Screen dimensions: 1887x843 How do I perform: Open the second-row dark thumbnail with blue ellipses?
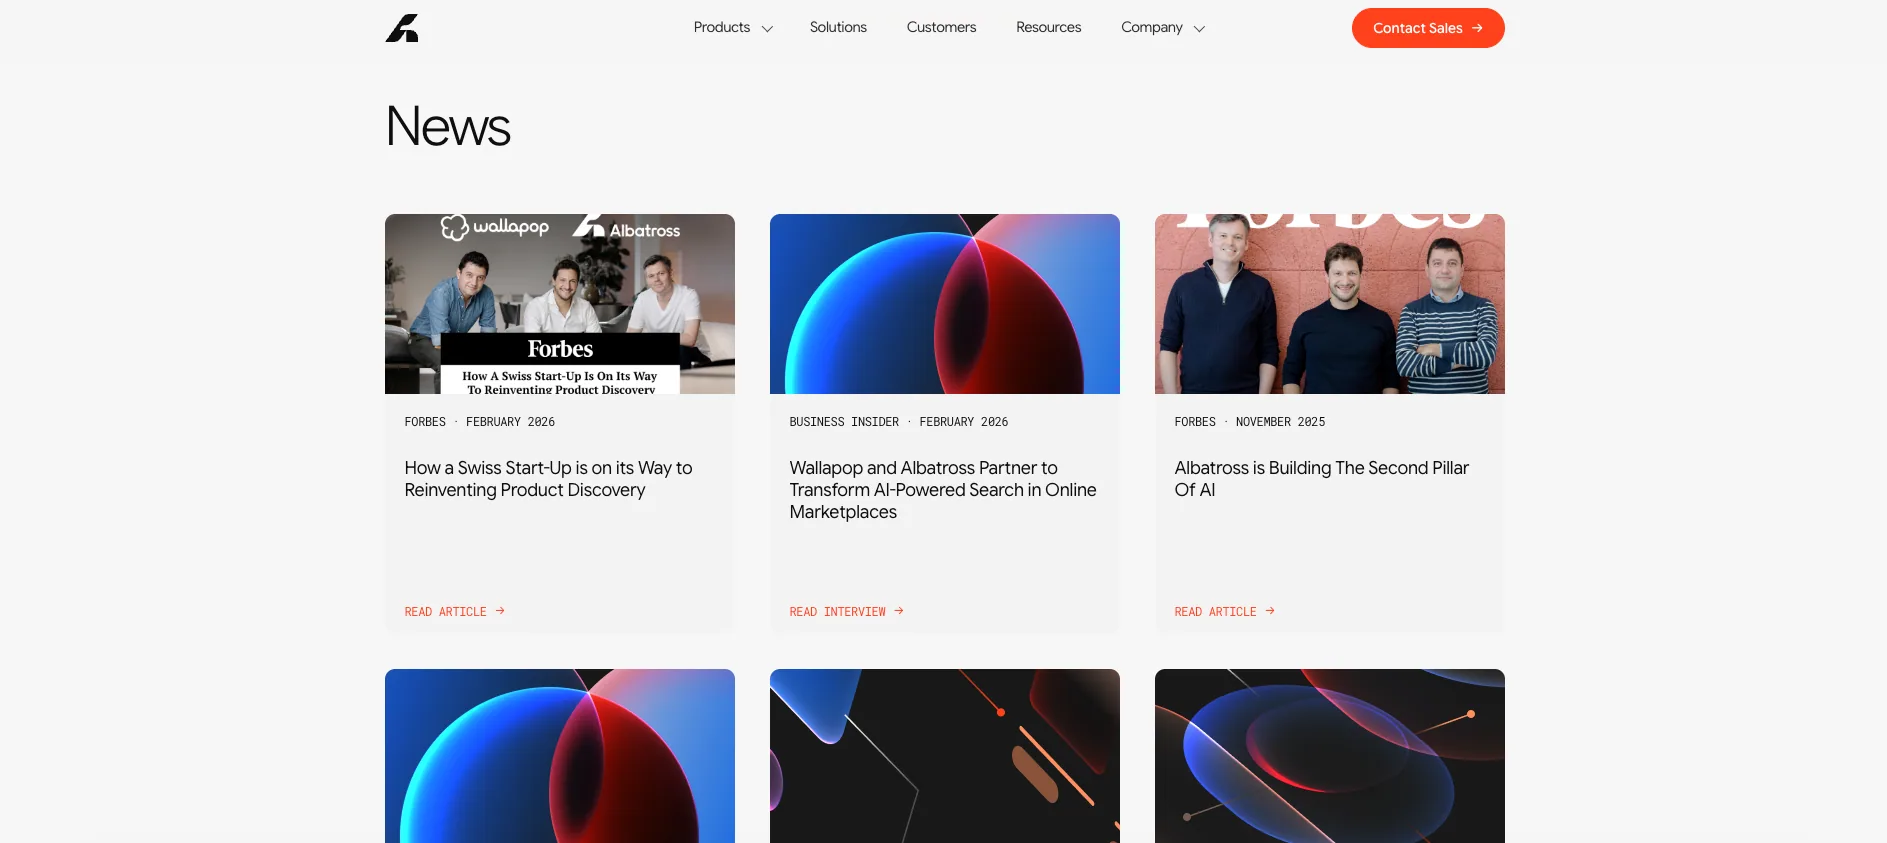[x=1330, y=756]
